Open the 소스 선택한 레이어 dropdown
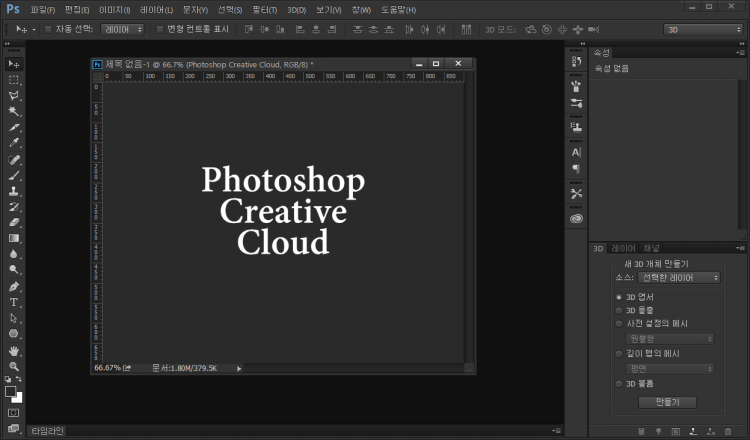 679,277
